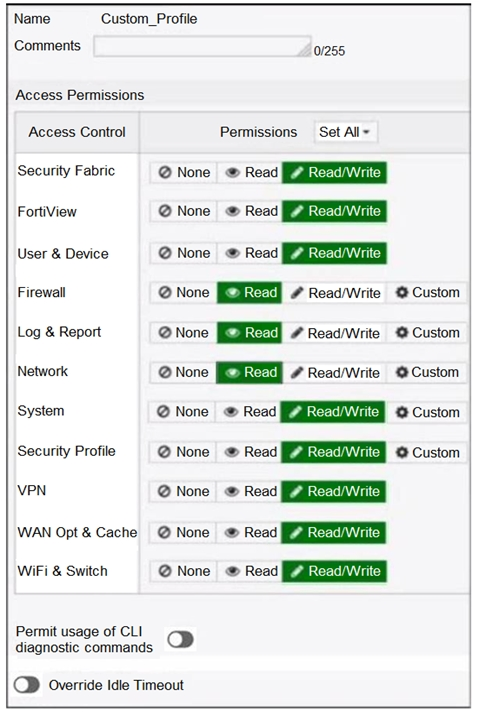Viewport: 479px width, 716px height.
Task: Click the Comments text field
Action: pos(202,47)
